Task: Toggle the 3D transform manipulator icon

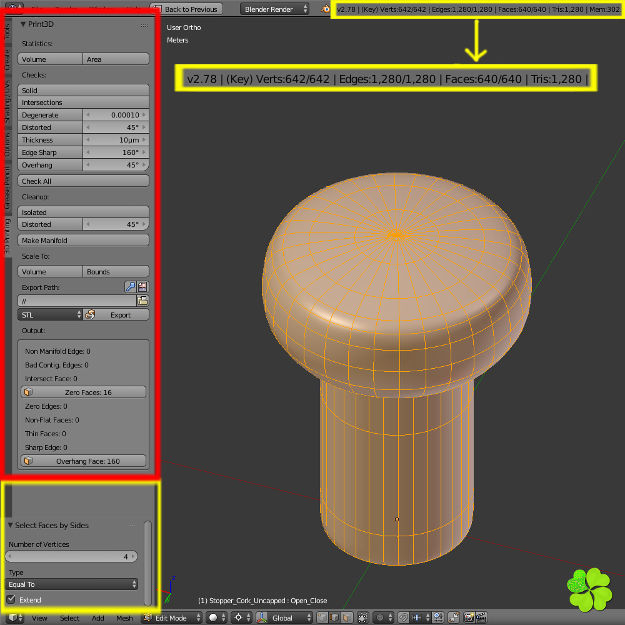Action: click(262, 618)
